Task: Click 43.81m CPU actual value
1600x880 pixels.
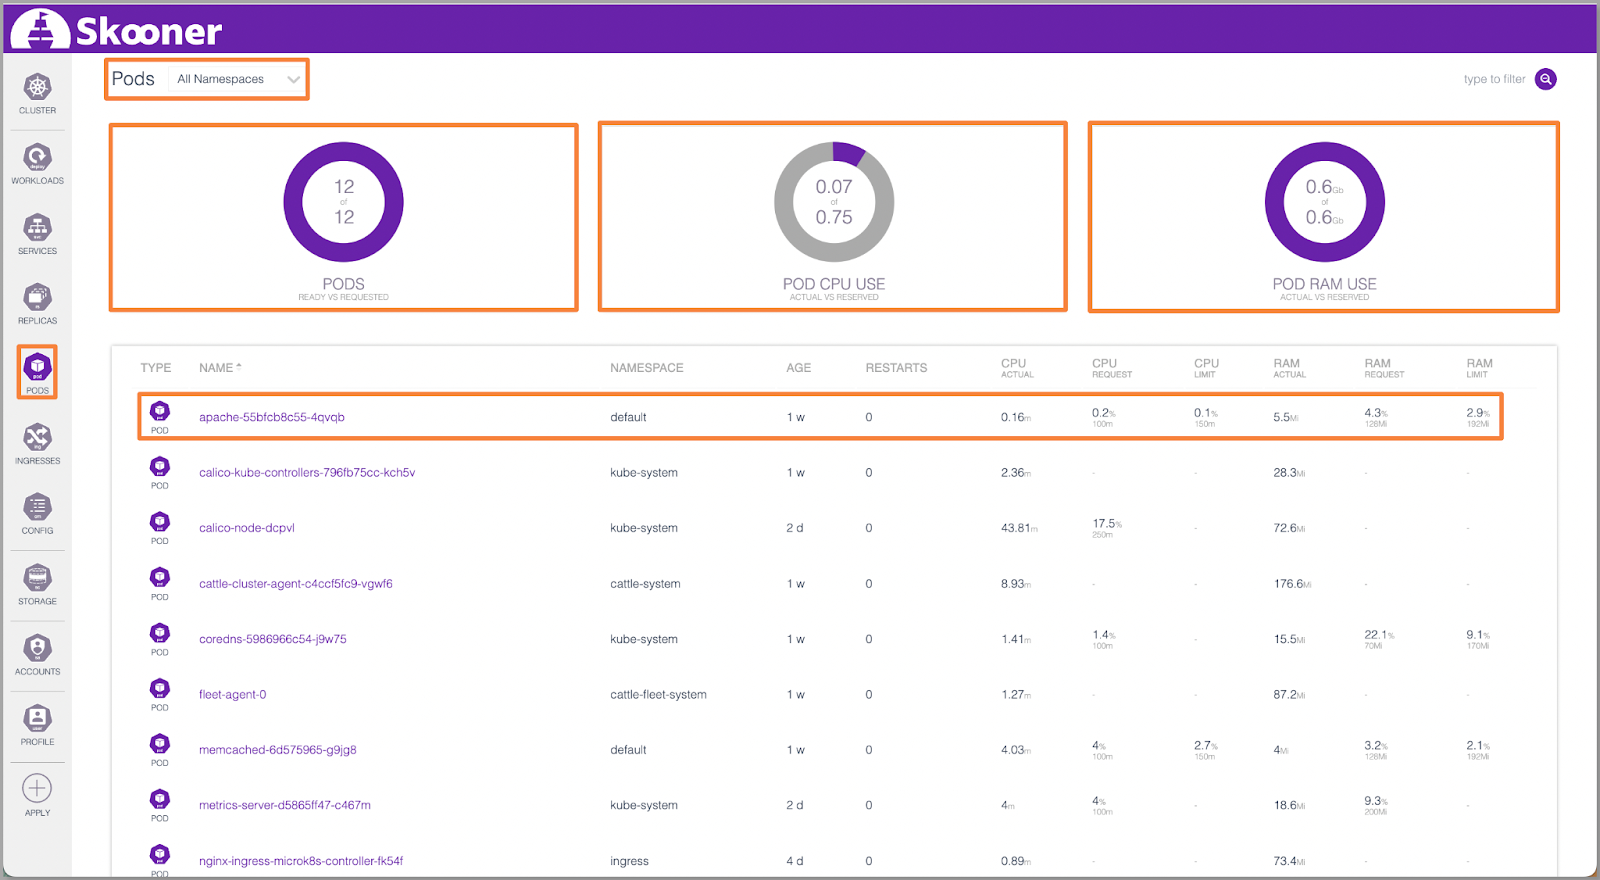Action: pos(1019,528)
